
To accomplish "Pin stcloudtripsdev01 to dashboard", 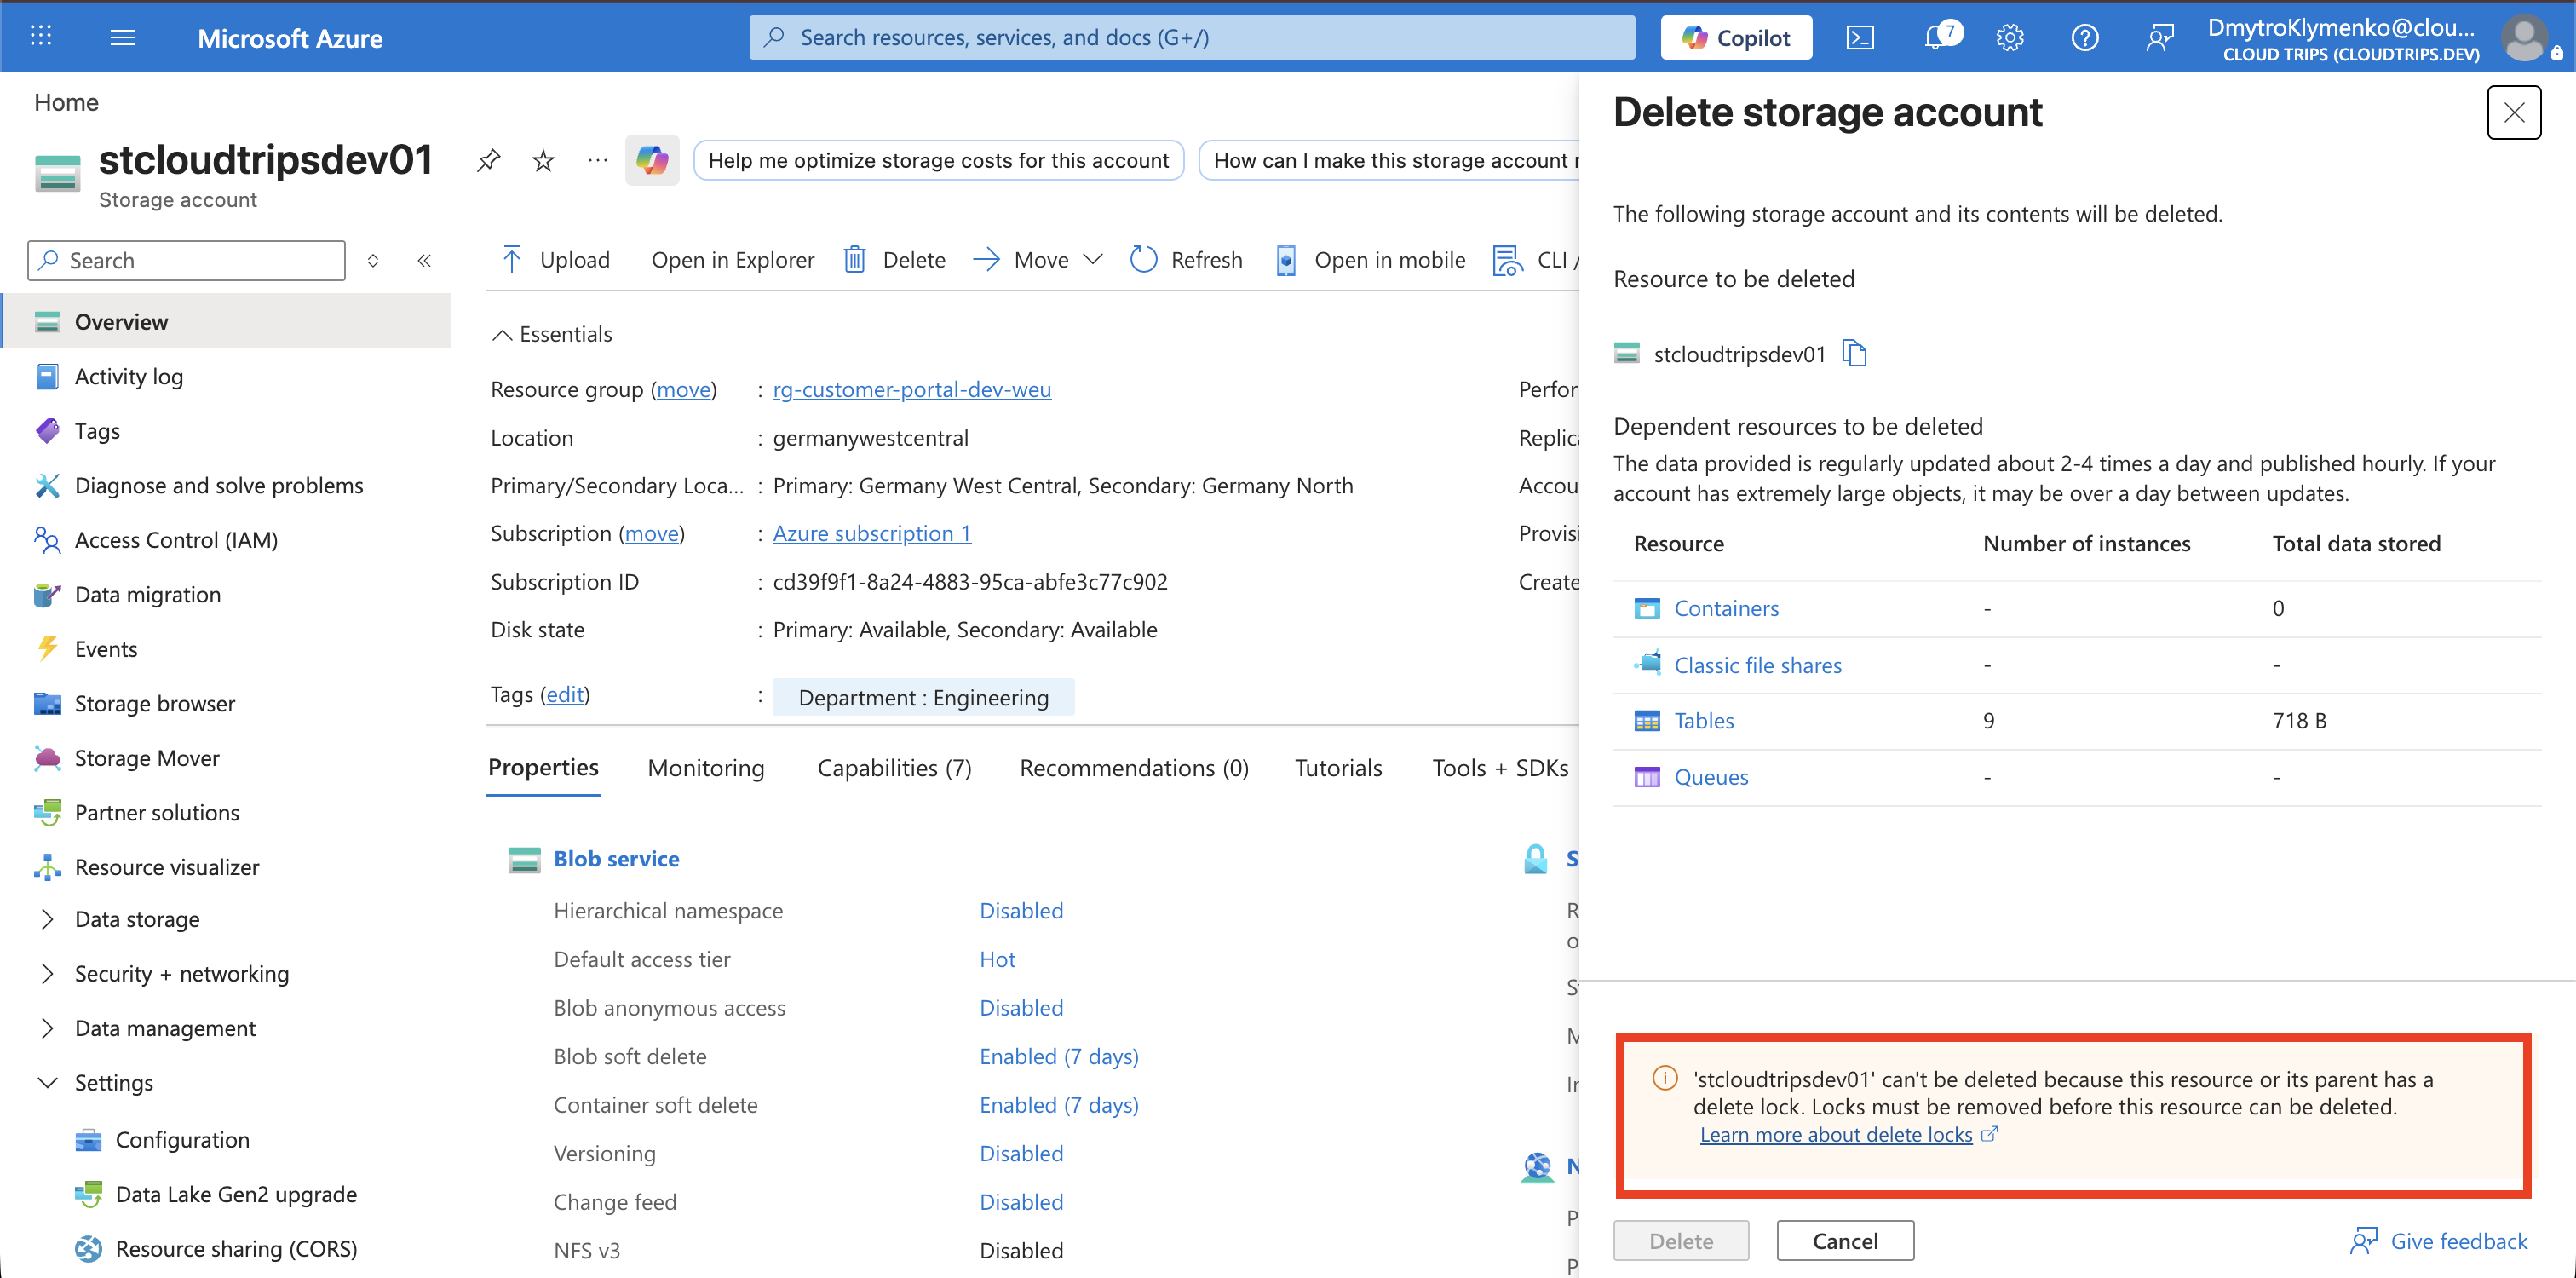I will (x=488, y=160).
